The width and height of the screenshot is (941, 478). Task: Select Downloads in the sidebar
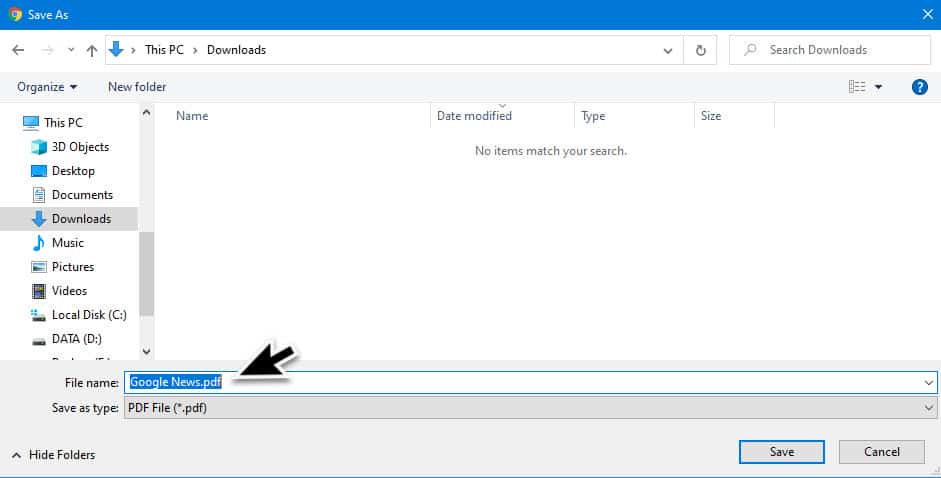82,219
